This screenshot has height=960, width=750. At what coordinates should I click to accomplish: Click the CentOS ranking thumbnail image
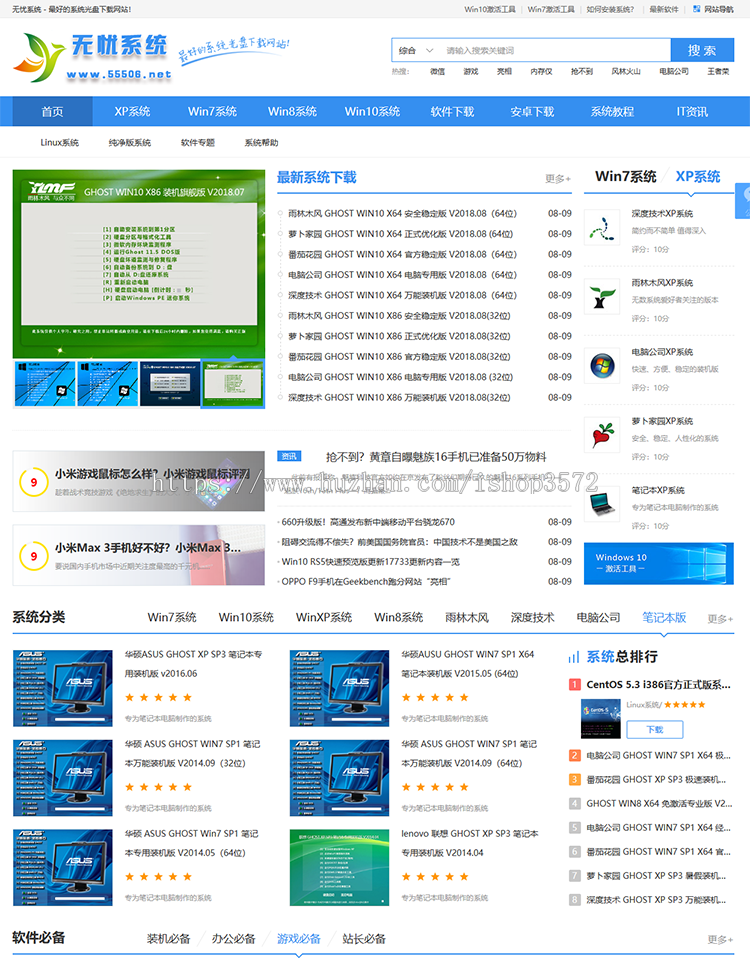(x=601, y=718)
